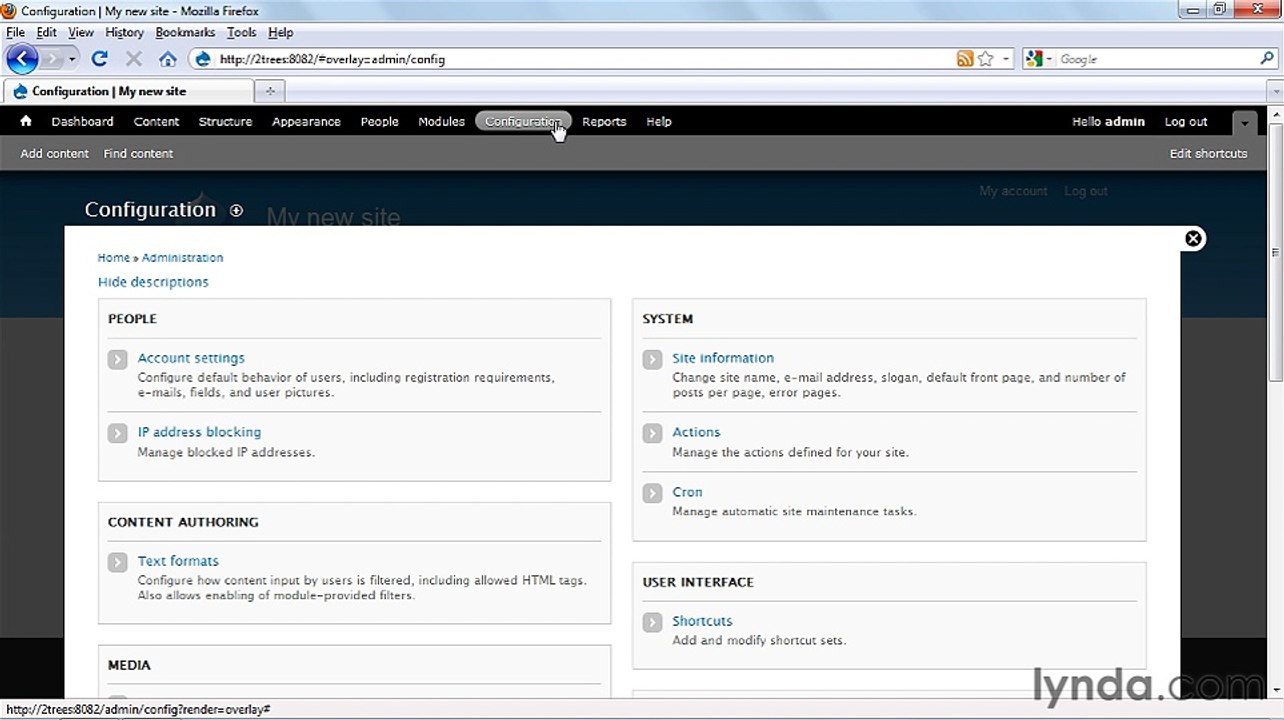Screen dimensions: 1284x720
Task: Open the Shortcuts configuration link
Action: (702, 621)
